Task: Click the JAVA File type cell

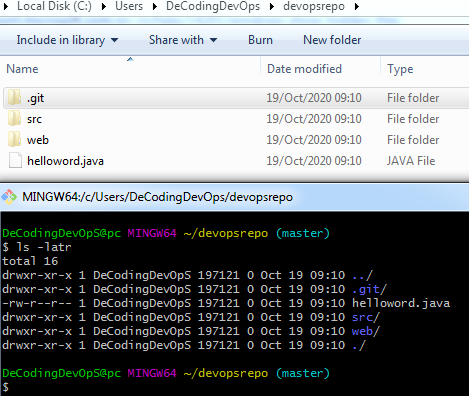Action: pyautogui.click(x=411, y=161)
